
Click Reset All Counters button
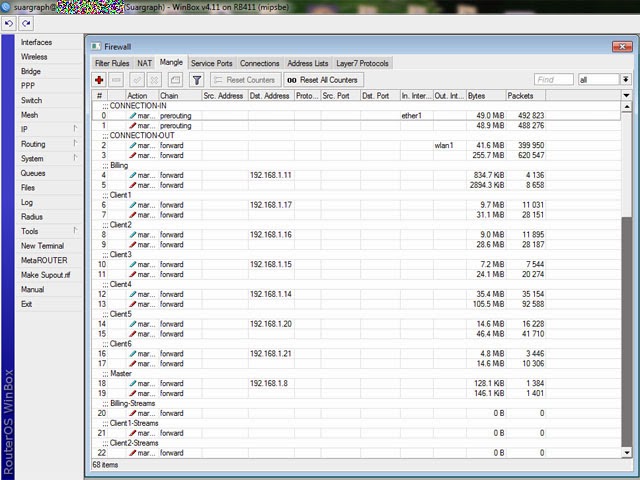pyautogui.click(x=323, y=80)
